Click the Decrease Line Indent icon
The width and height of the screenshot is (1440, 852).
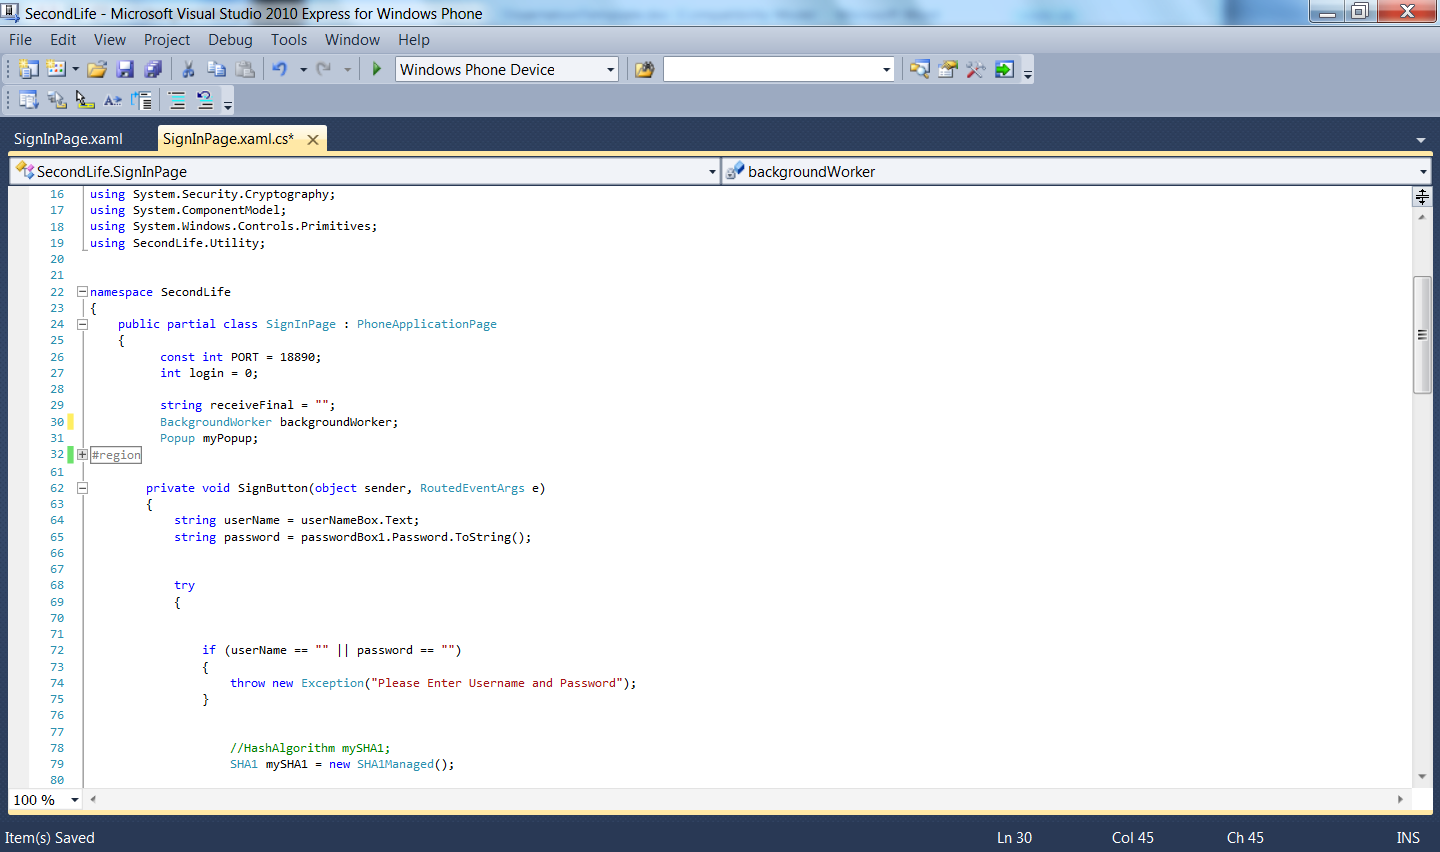pos(142,100)
